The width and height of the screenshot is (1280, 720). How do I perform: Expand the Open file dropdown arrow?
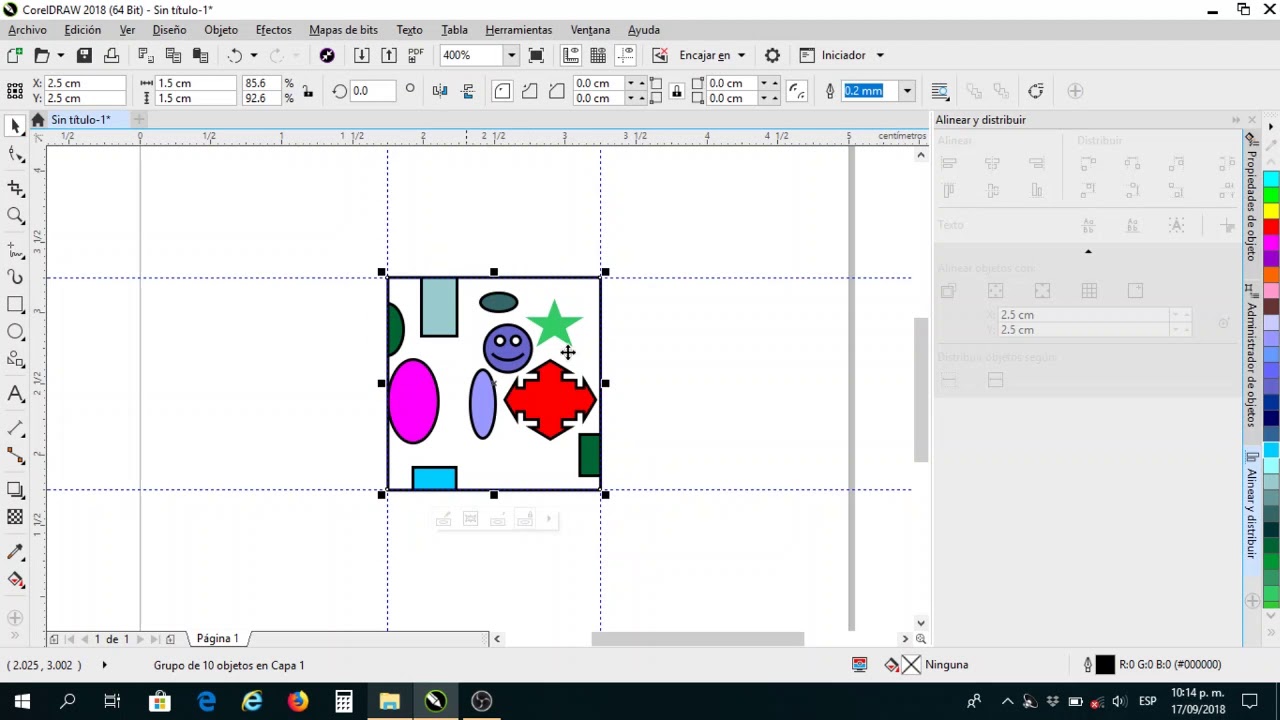pyautogui.click(x=60, y=55)
